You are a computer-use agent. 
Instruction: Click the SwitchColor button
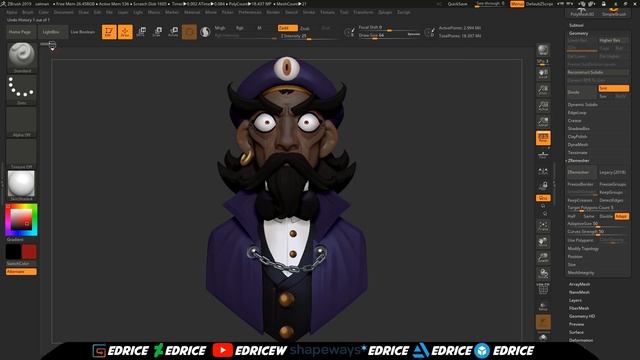coord(18,264)
